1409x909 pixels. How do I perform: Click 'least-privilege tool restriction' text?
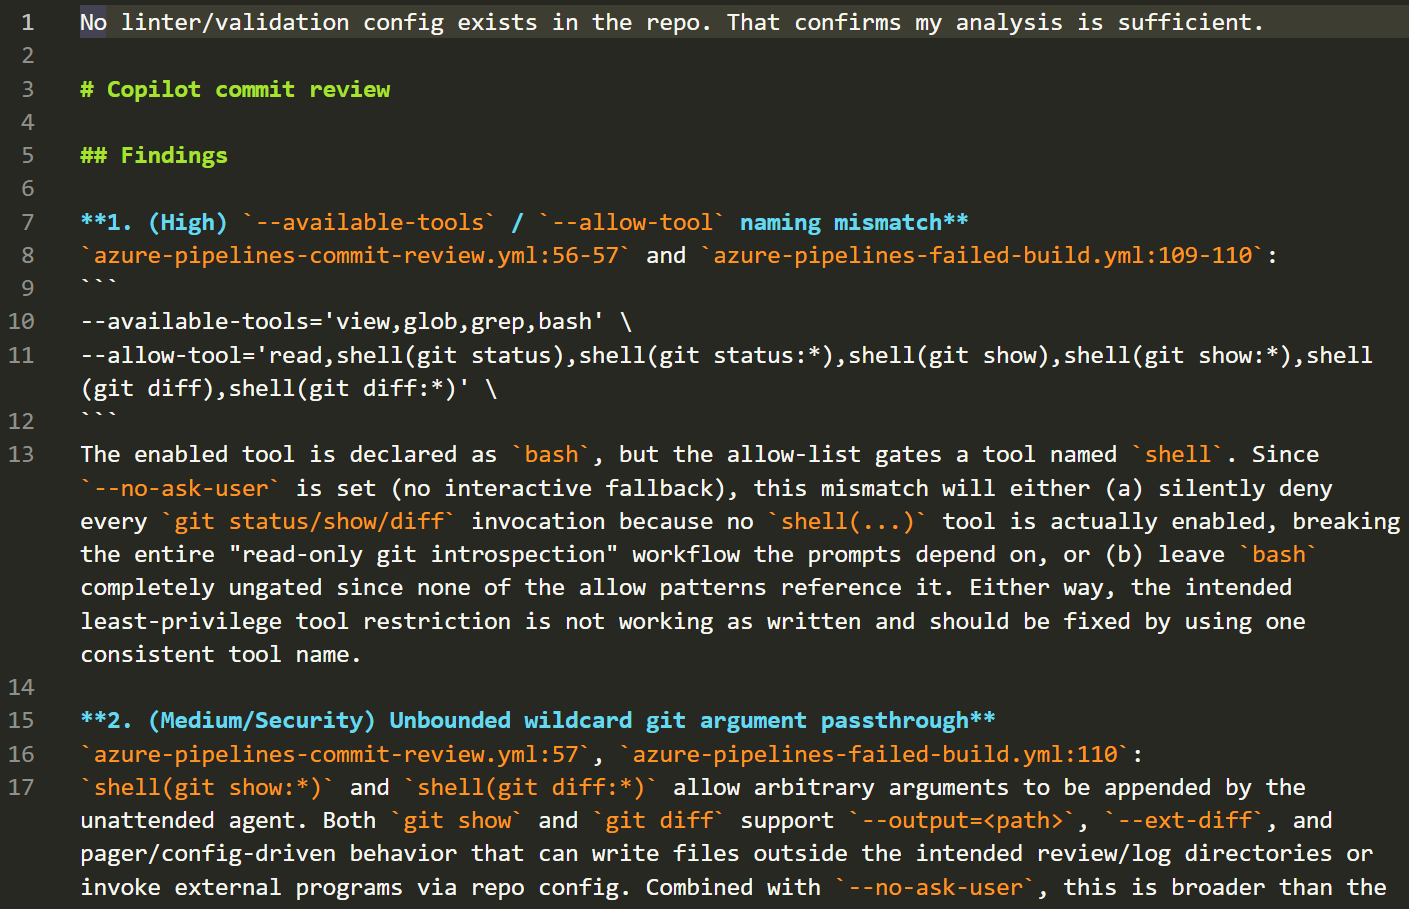(x=296, y=621)
